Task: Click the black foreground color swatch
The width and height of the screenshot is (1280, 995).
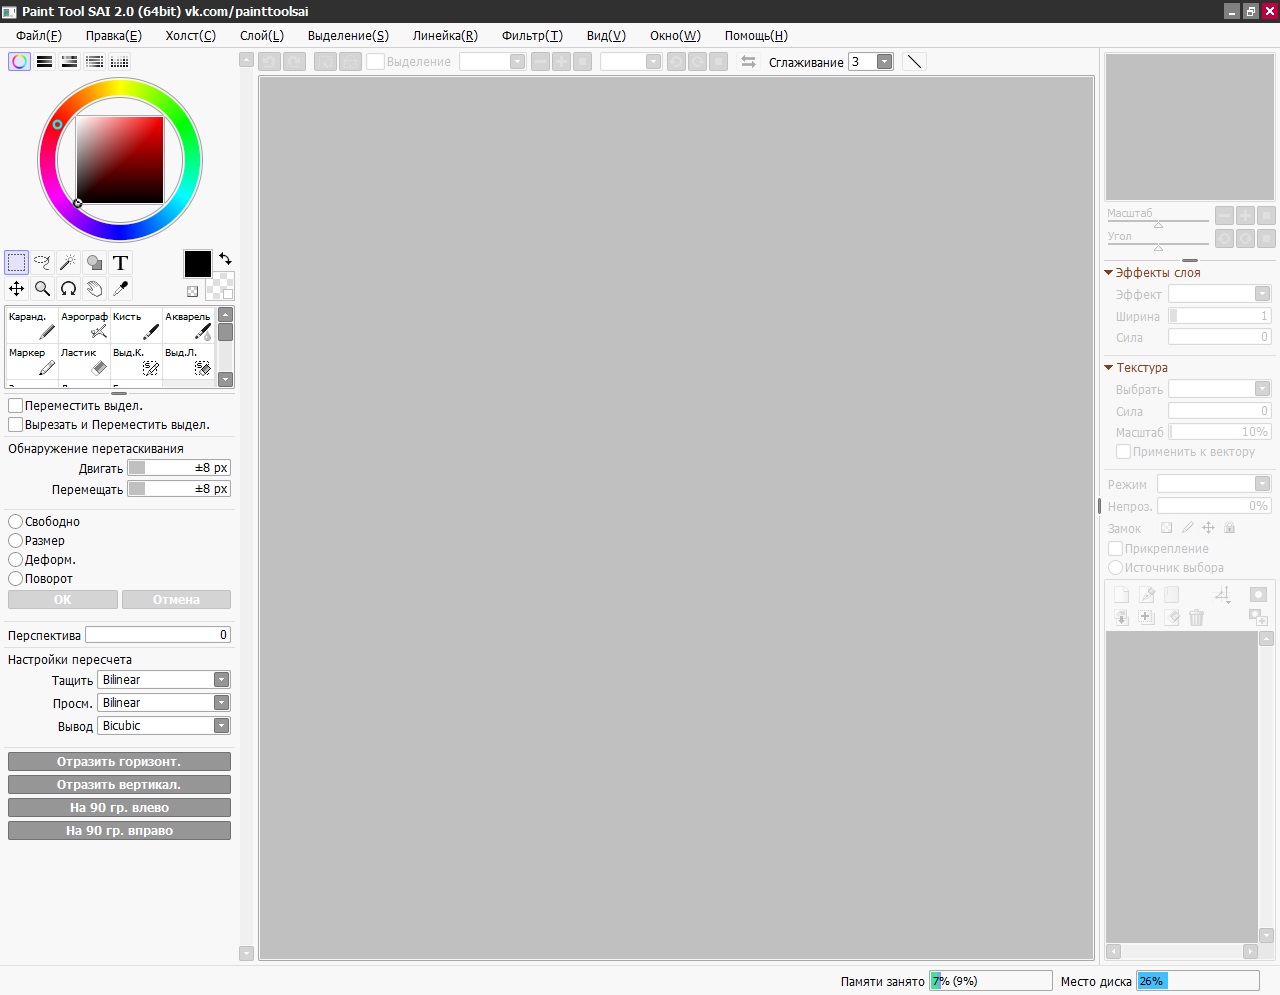Action: coord(197,264)
